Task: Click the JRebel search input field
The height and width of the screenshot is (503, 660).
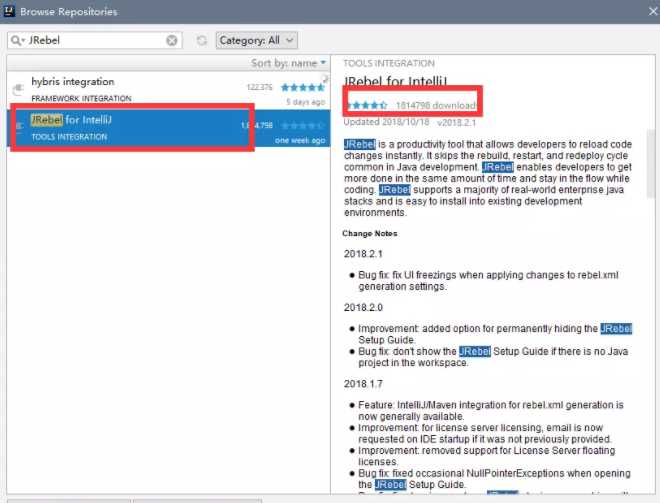Action: [95, 40]
